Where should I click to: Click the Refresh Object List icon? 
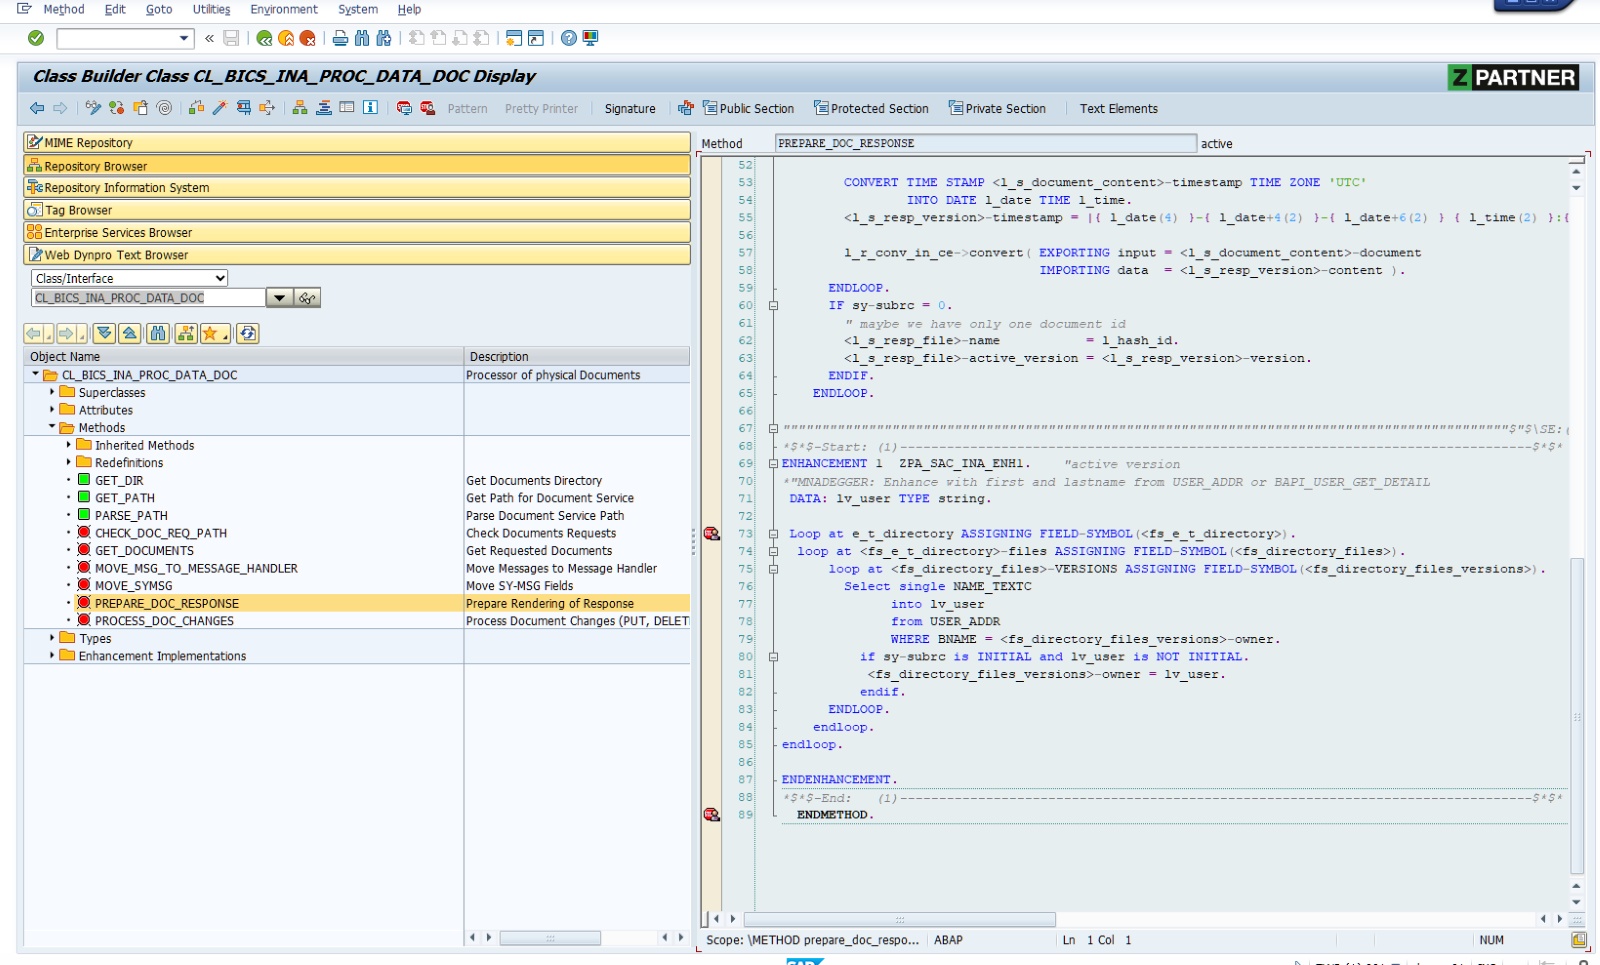[248, 334]
